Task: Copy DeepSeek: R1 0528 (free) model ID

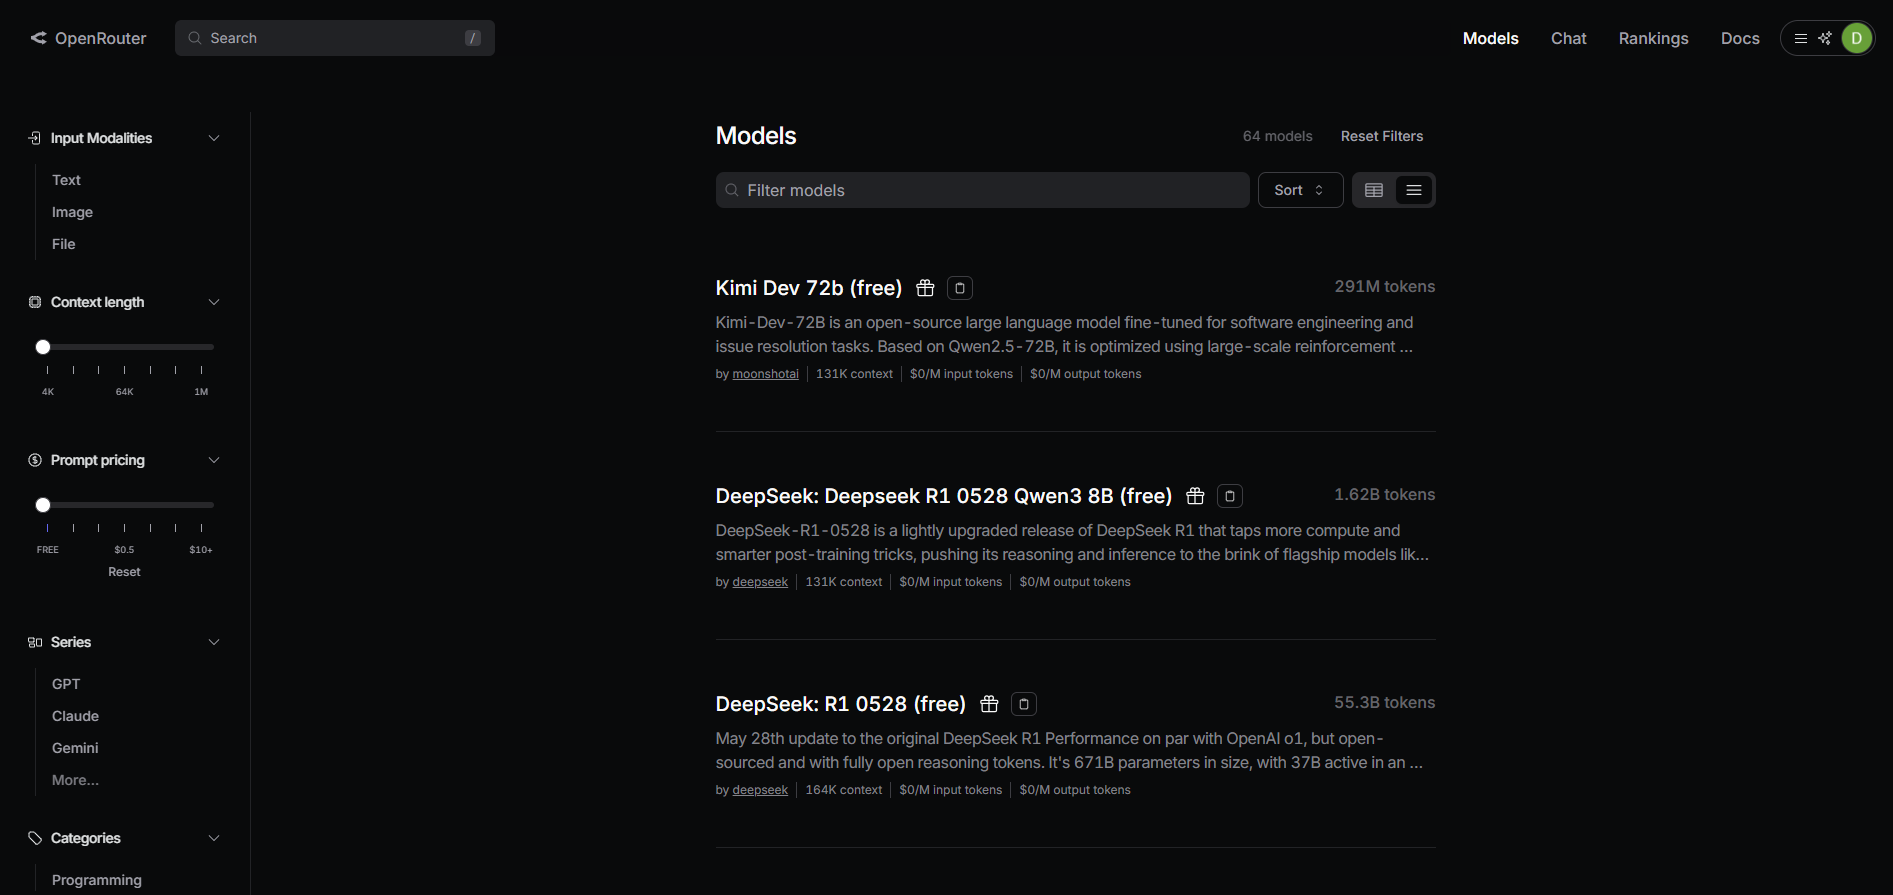Action: click(x=1024, y=704)
